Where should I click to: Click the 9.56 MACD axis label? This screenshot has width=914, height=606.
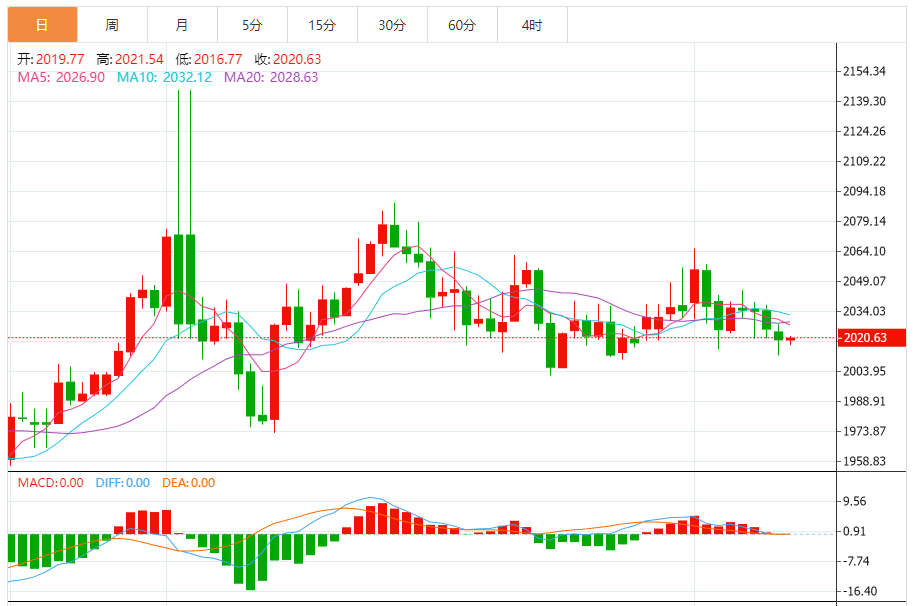pos(855,502)
